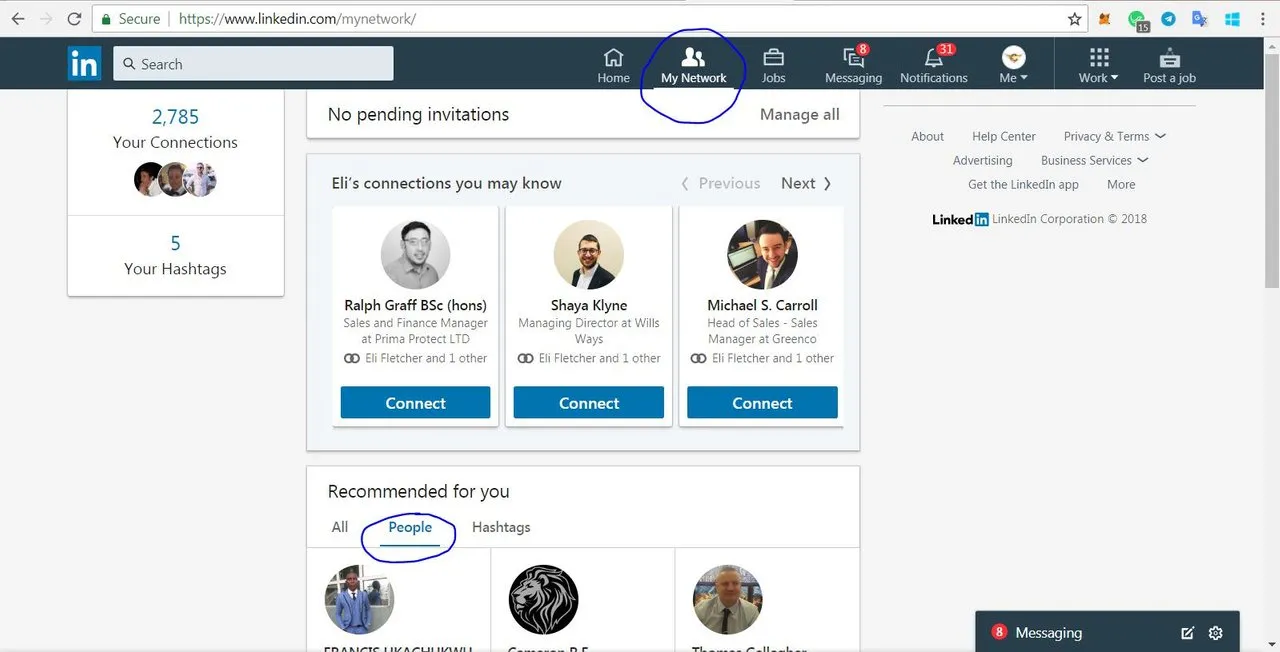This screenshot has width=1280, height=652.
Task: Open the name Ralph Graff BSc (hons)
Action: pyautogui.click(x=415, y=305)
